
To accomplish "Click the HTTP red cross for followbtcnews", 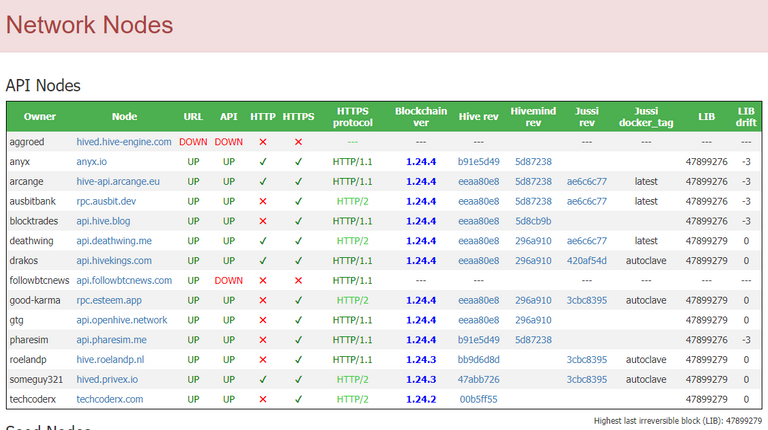I will 263,281.
